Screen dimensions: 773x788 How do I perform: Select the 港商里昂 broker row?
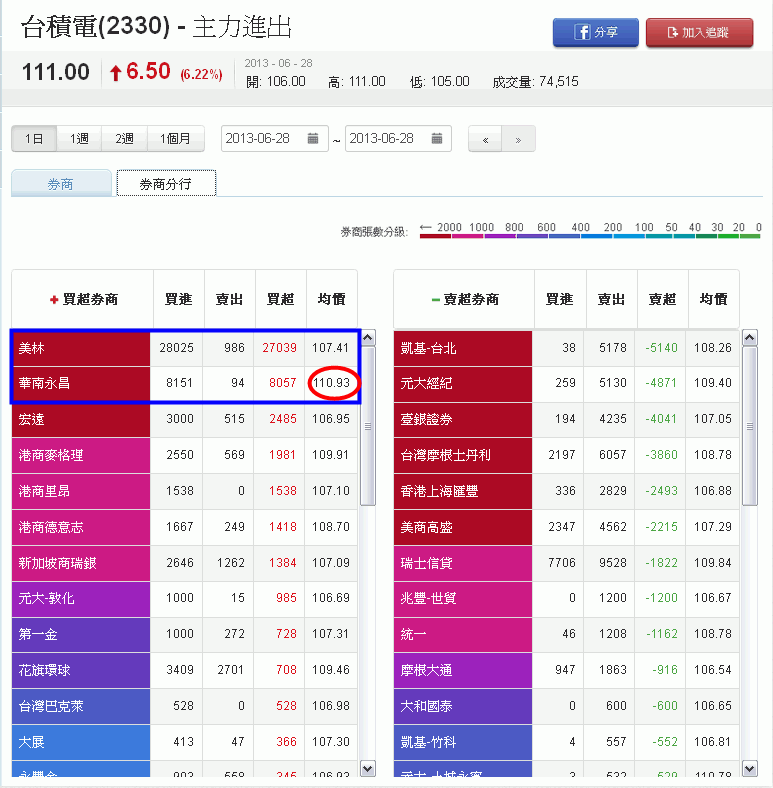pyautogui.click(x=184, y=491)
